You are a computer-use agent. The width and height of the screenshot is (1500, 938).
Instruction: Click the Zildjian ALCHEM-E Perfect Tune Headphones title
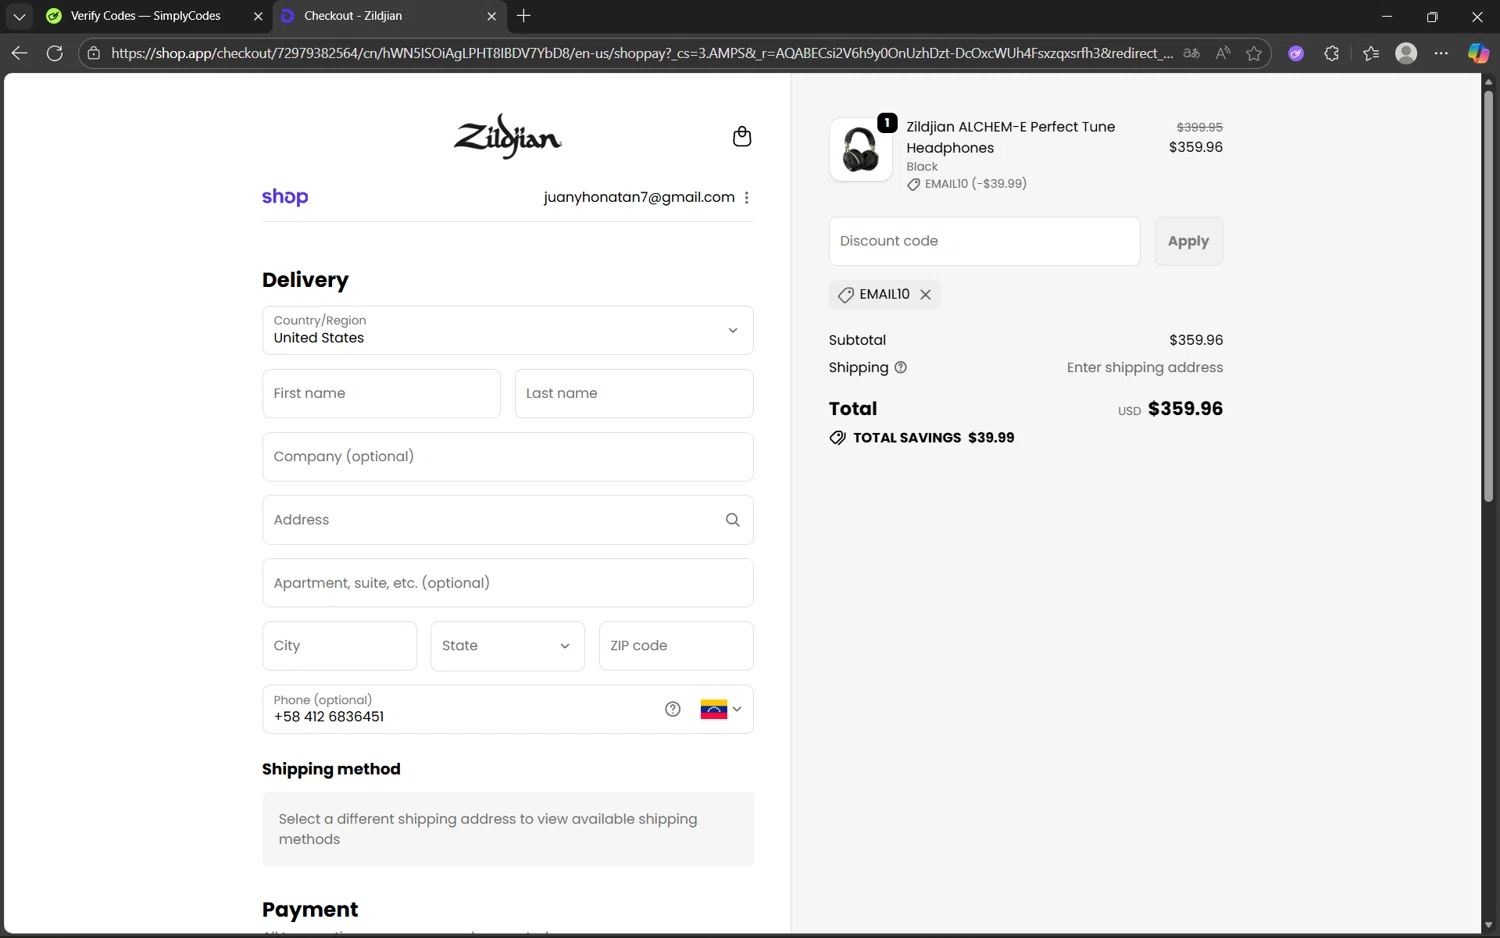(1010, 137)
